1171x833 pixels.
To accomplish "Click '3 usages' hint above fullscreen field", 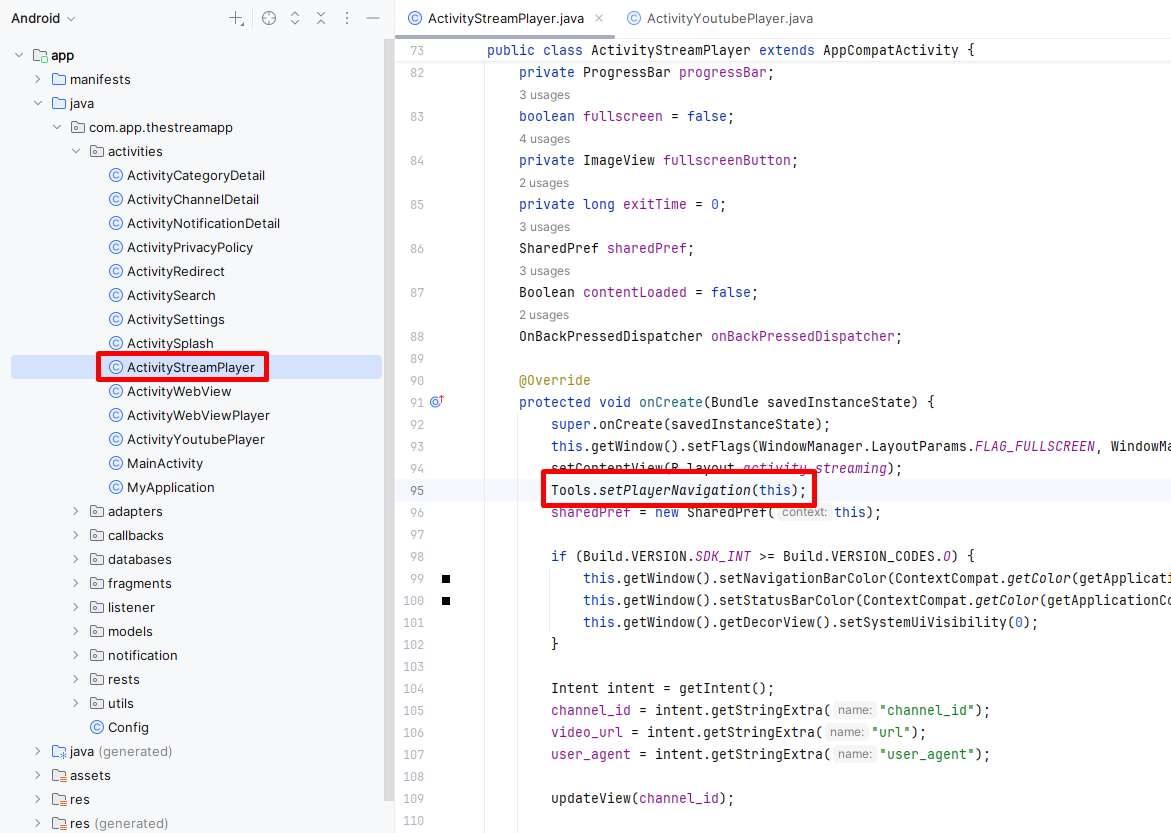I will 544,95.
